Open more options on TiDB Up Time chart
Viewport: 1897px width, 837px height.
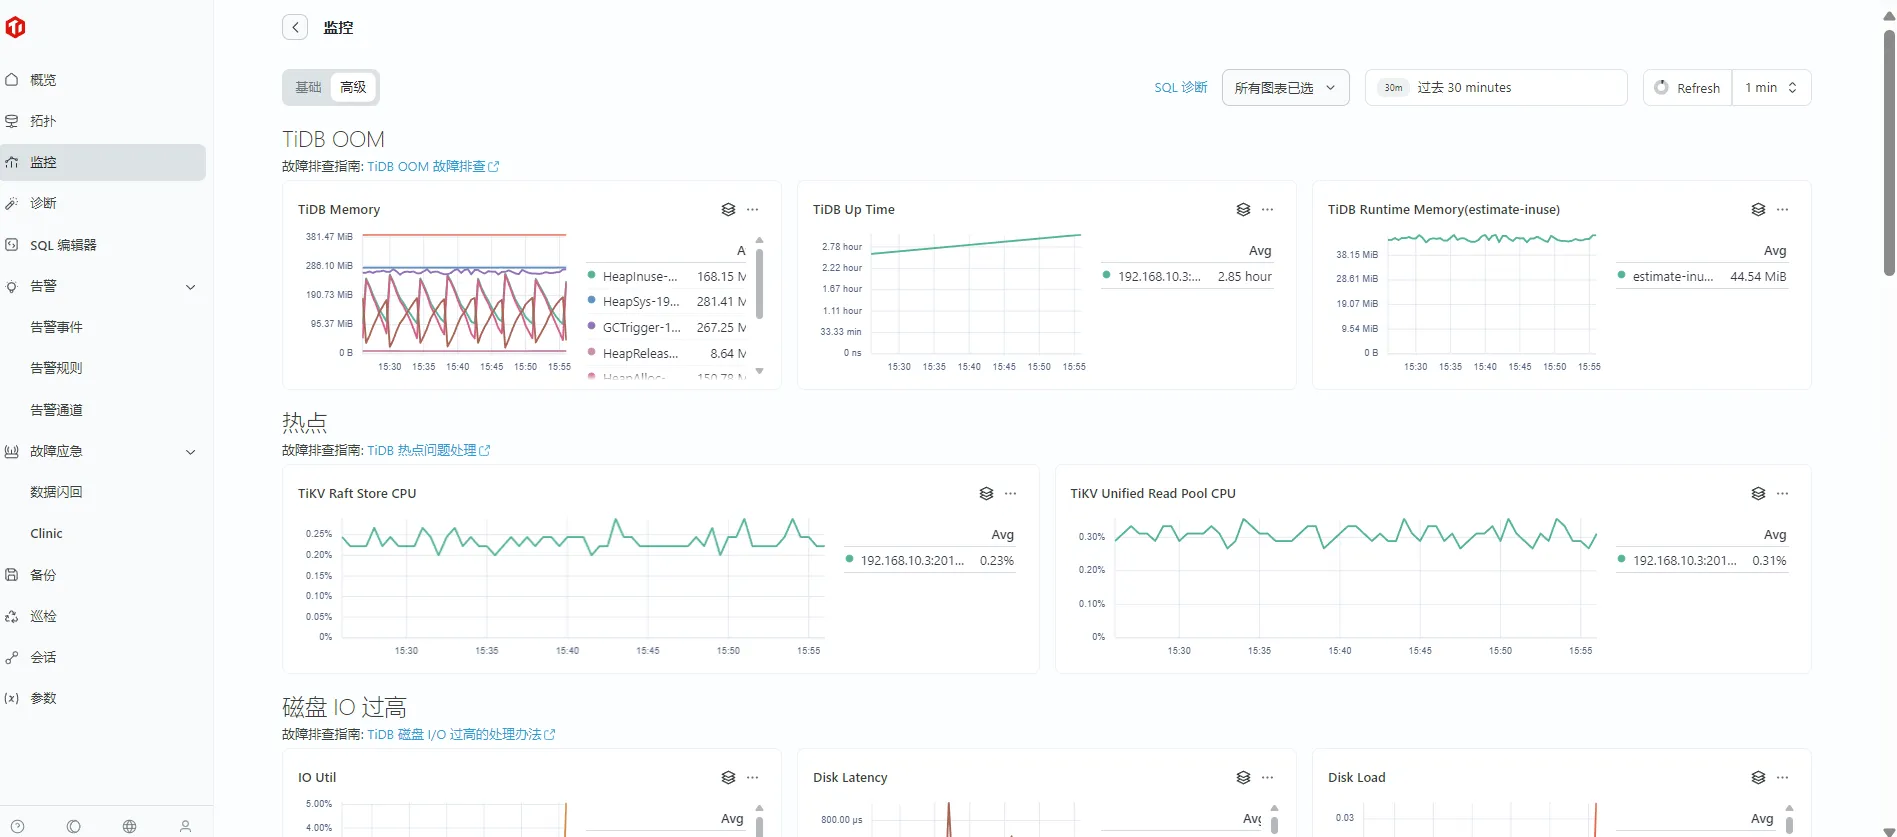(x=1268, y=209)
